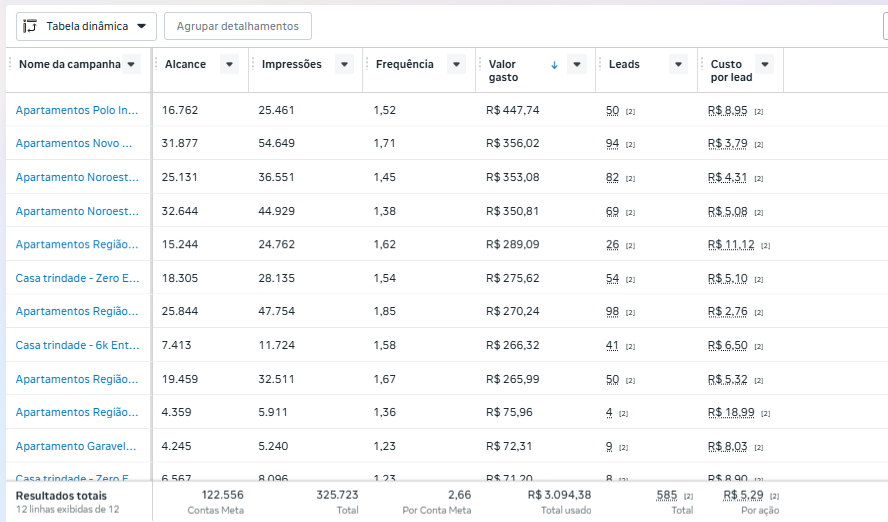Click the drag handle of the Valor gasto column
The width and height of the screenshot is (888, 522).
coord(480,64)
